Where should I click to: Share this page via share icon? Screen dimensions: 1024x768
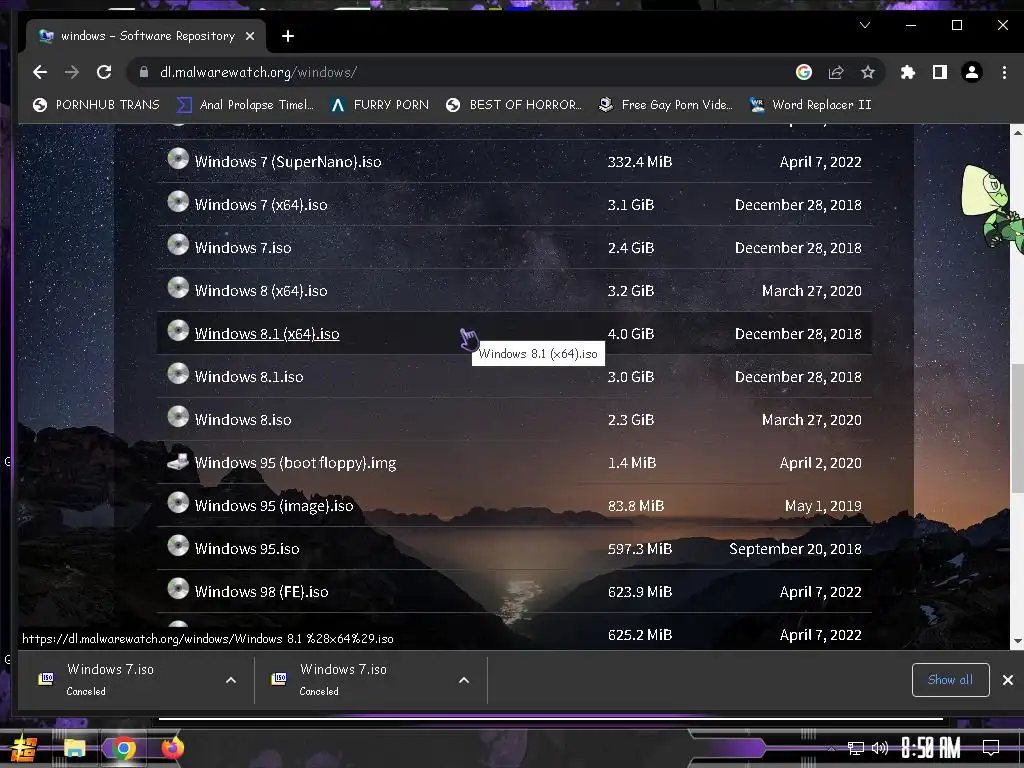(836, 72)
